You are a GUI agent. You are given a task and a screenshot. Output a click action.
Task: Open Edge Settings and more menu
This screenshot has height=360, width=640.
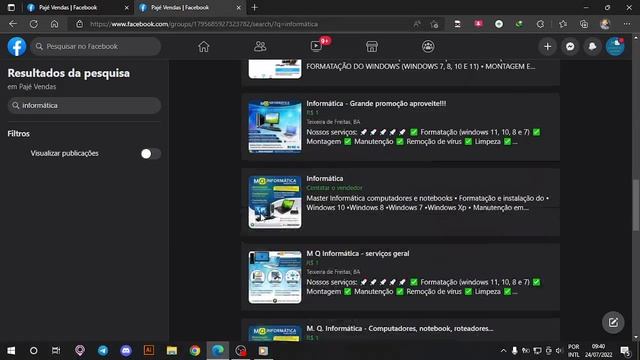627,24
